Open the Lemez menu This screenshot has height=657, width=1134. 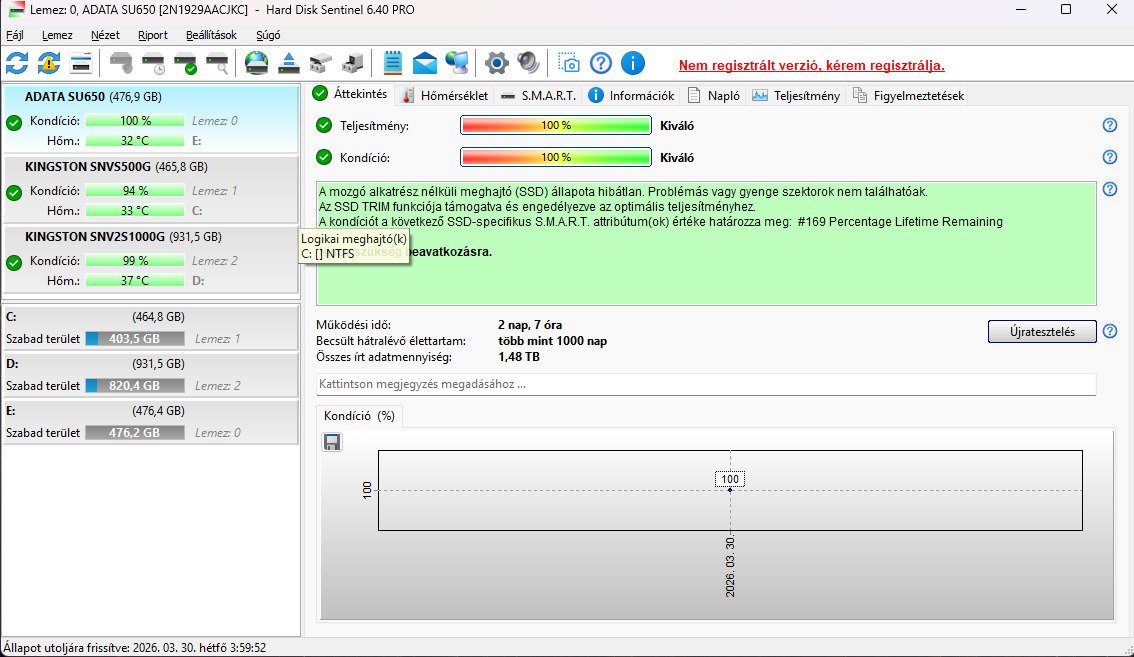click(57, 35)
